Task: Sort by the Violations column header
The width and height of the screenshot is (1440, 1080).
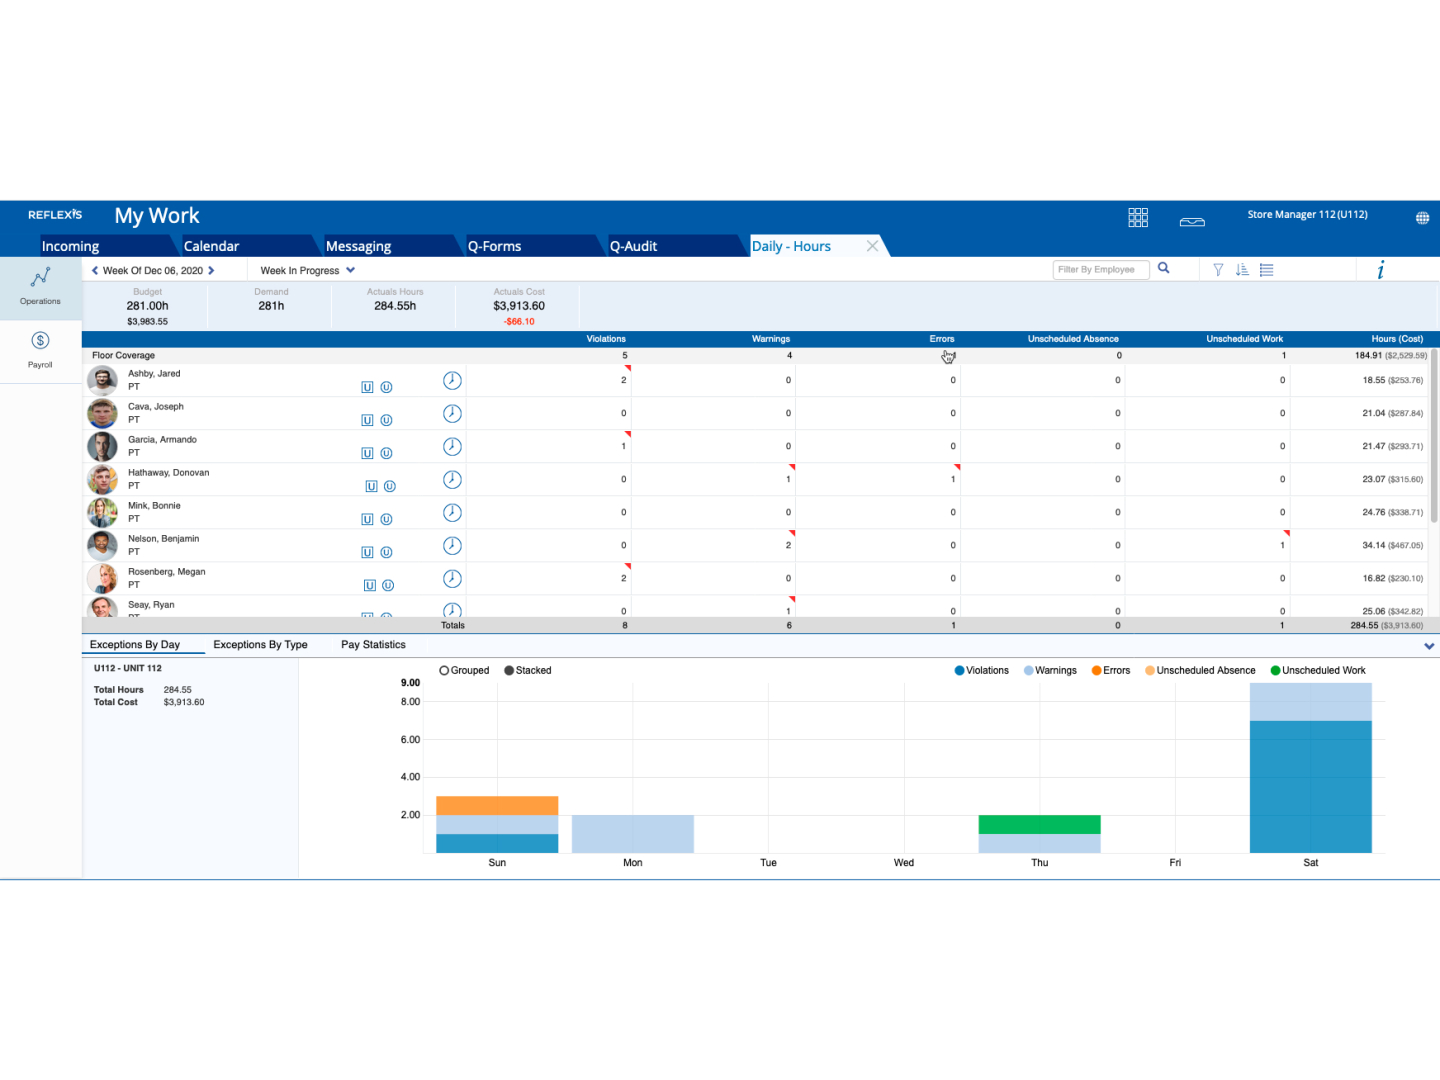Action: [x=606, y=339]
